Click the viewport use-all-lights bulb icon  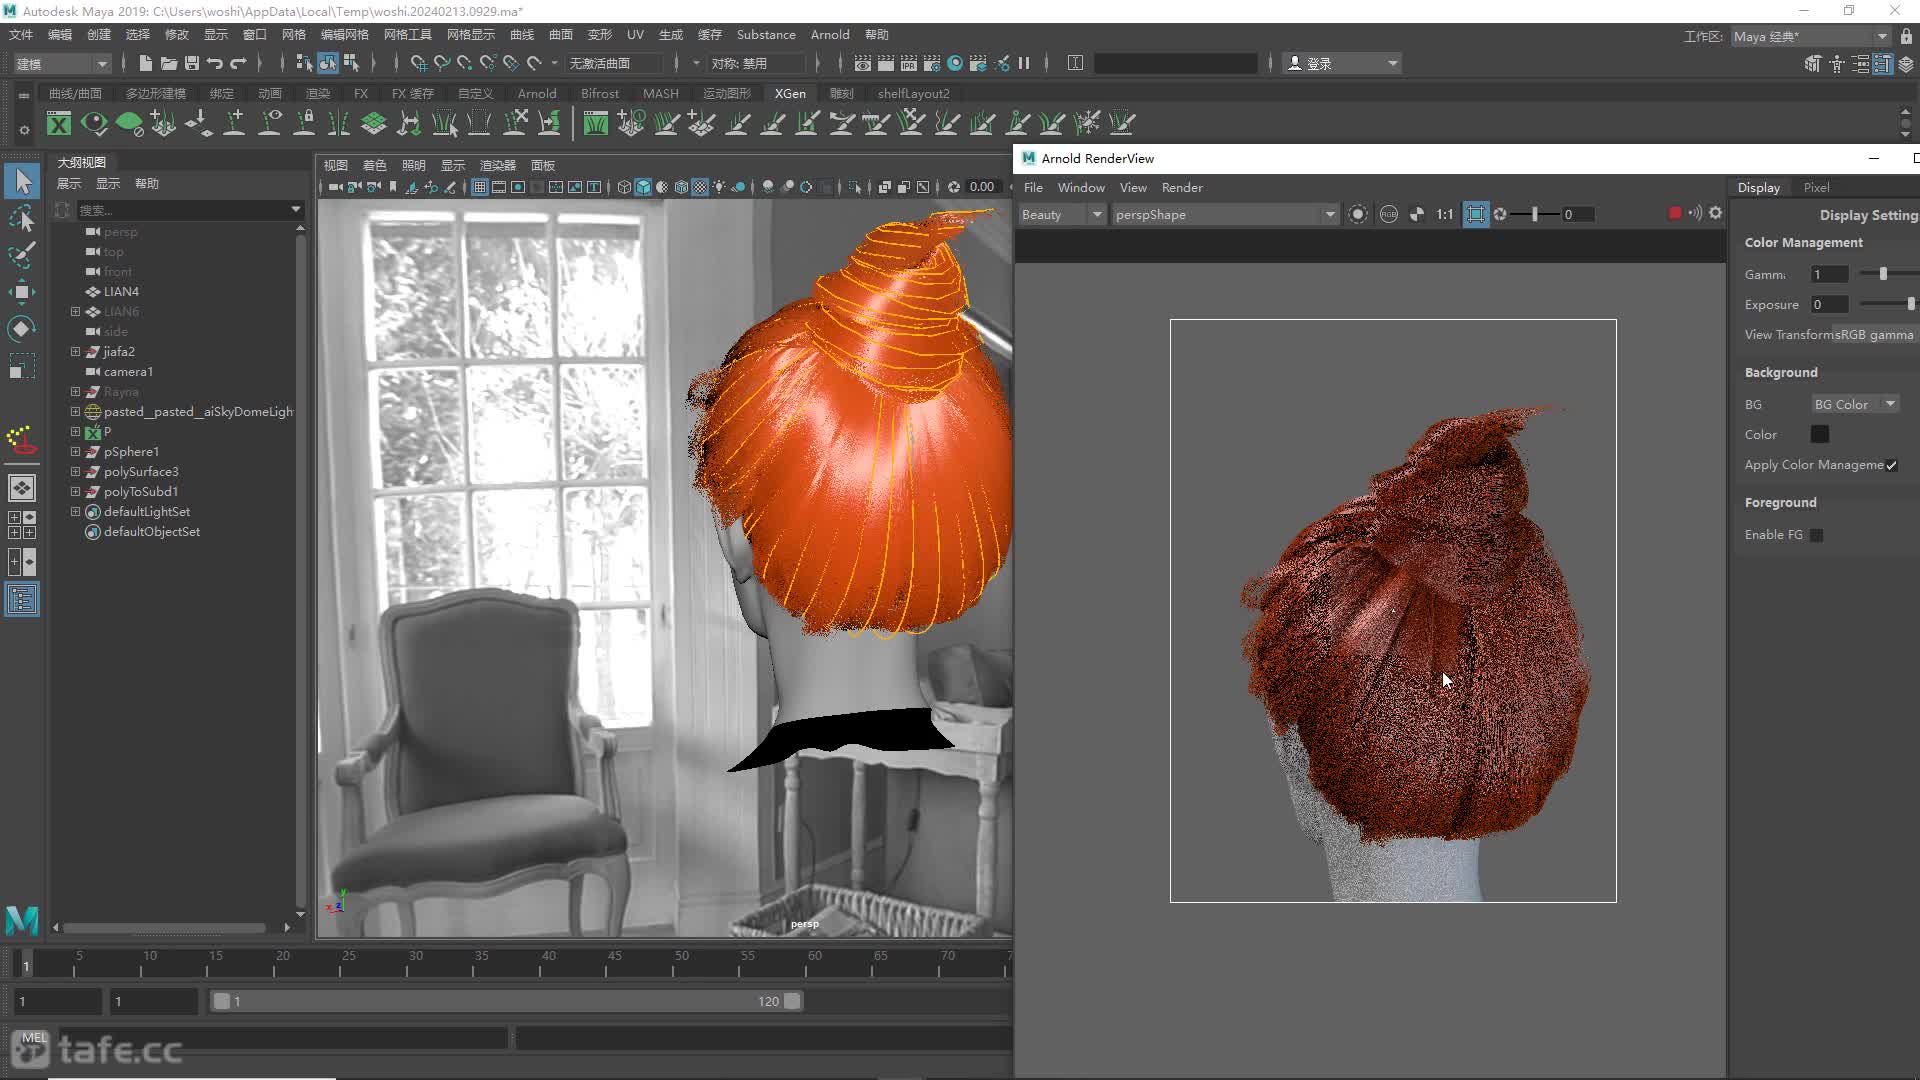(719, 187)
